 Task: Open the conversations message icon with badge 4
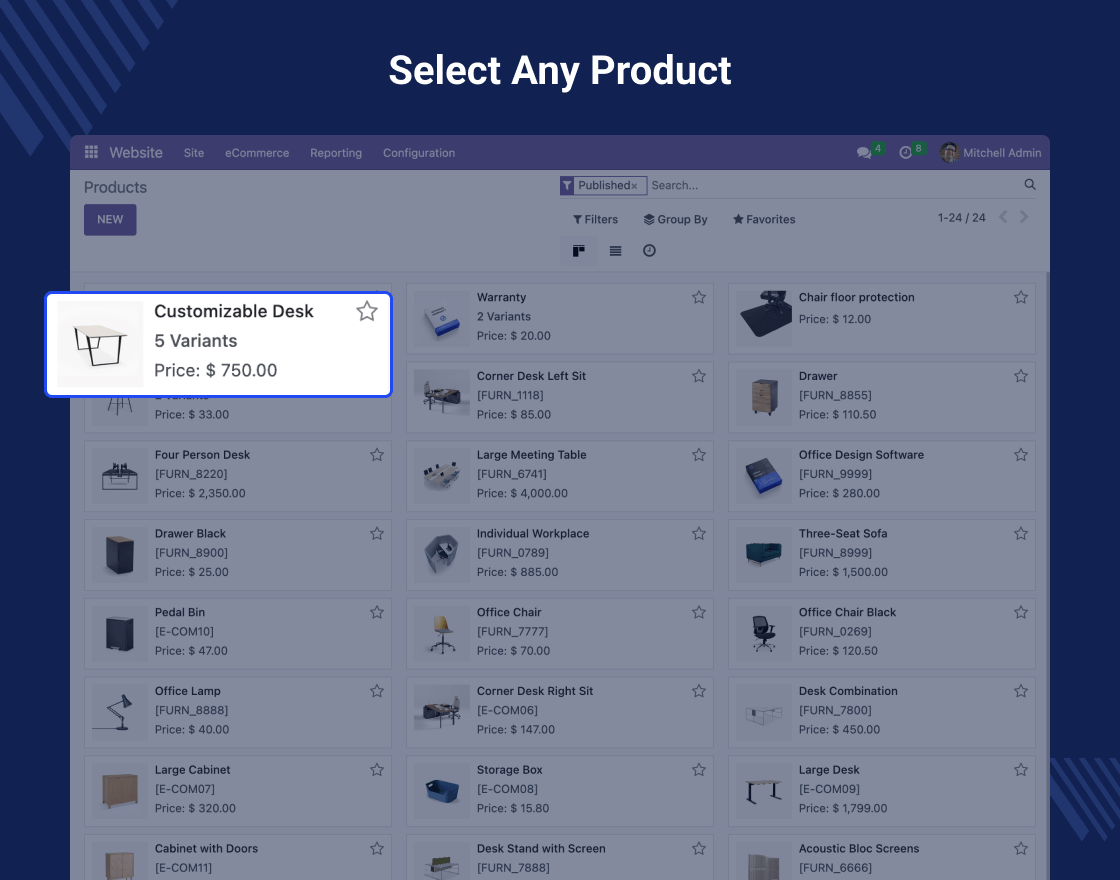click(x=864, y=153)
